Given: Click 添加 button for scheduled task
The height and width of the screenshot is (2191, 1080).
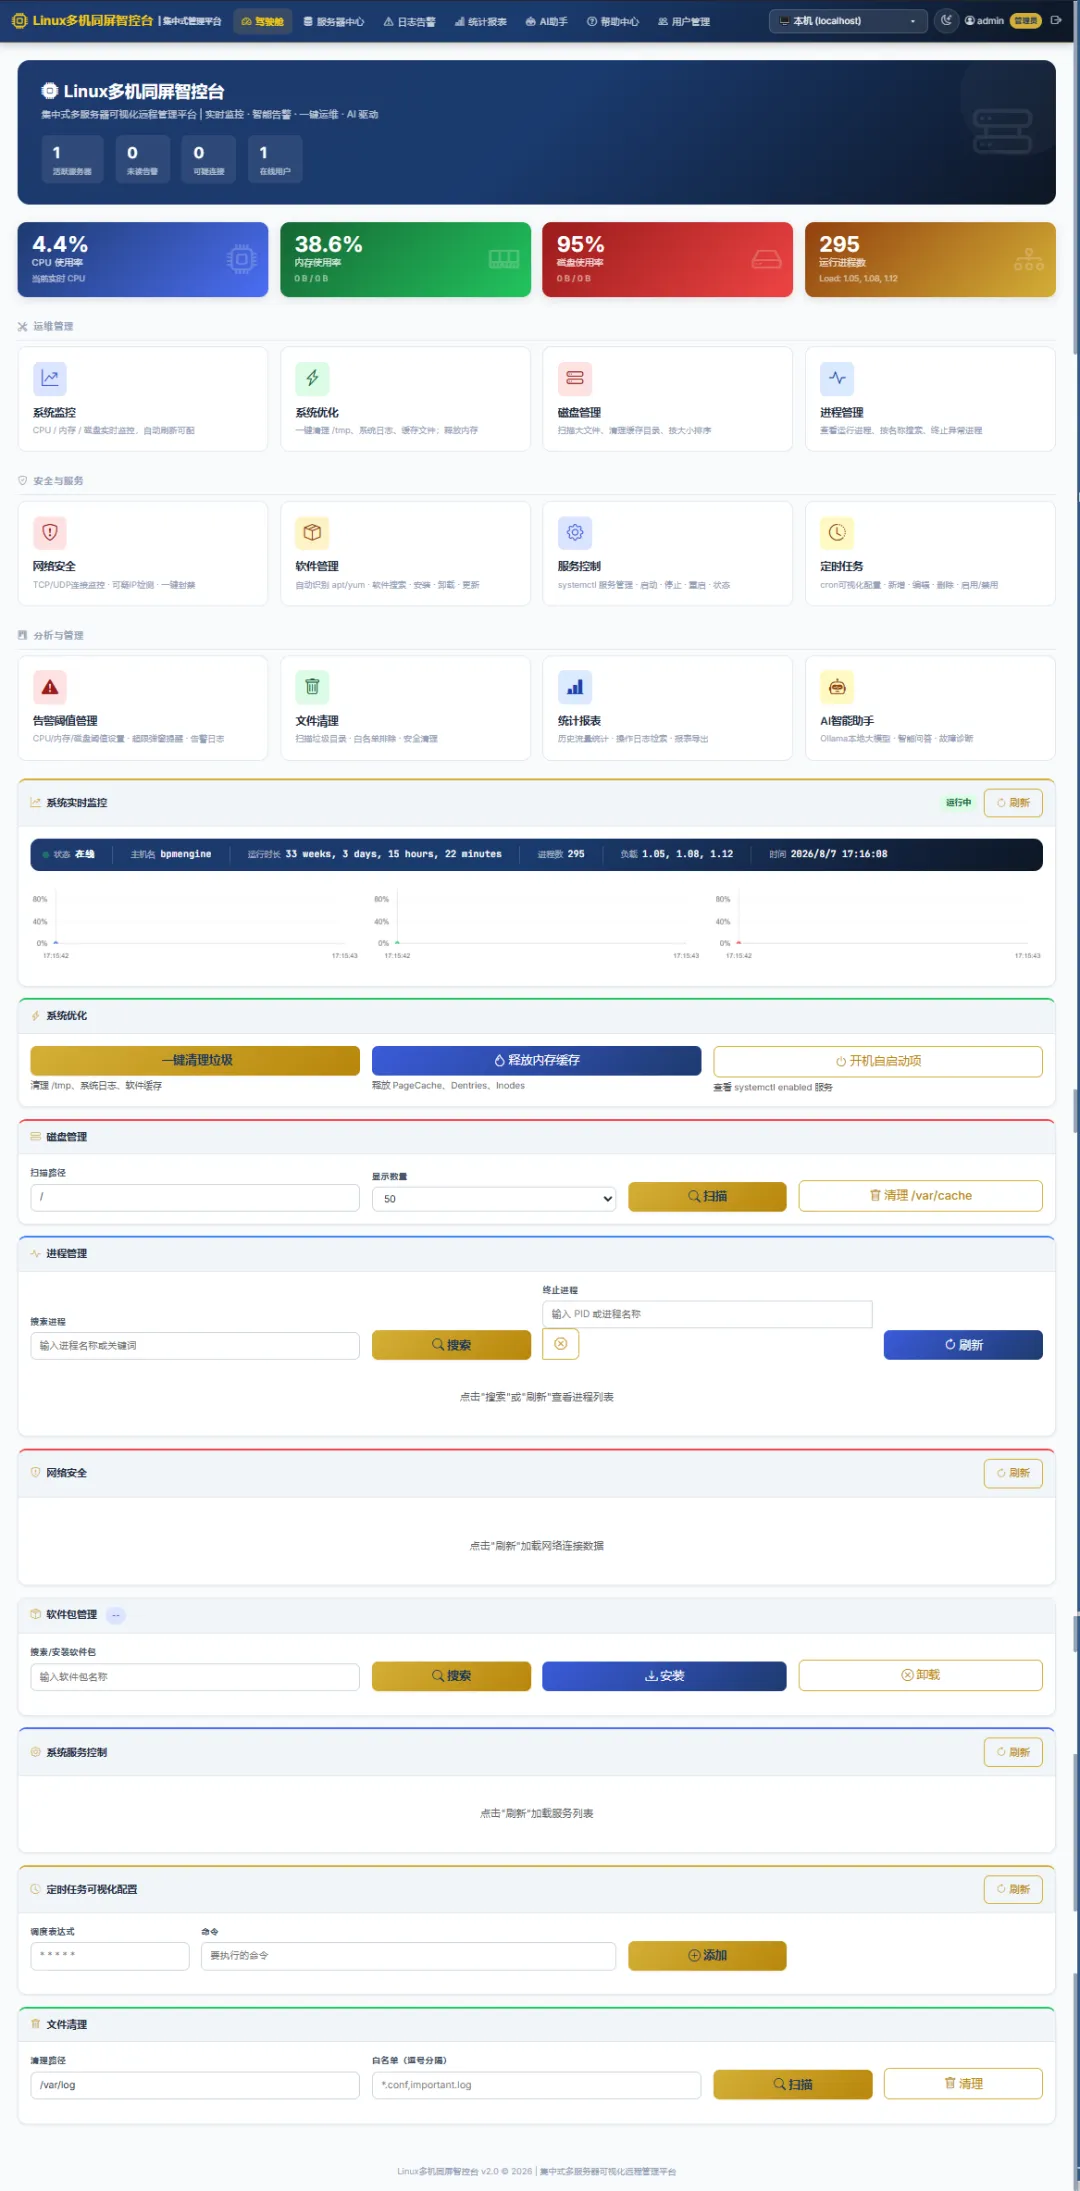Looking at the screenshot, I should pyautogui.click(x=707, y=1955).
